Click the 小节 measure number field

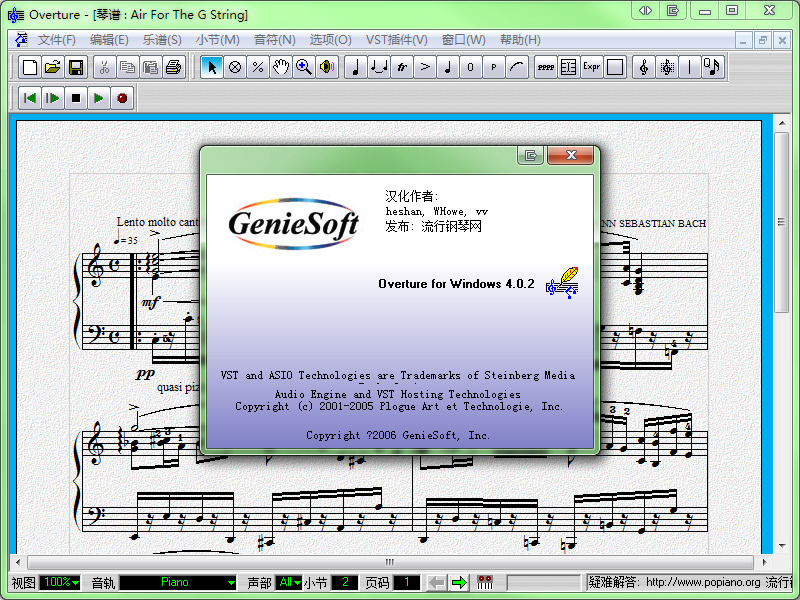point(345,582)
